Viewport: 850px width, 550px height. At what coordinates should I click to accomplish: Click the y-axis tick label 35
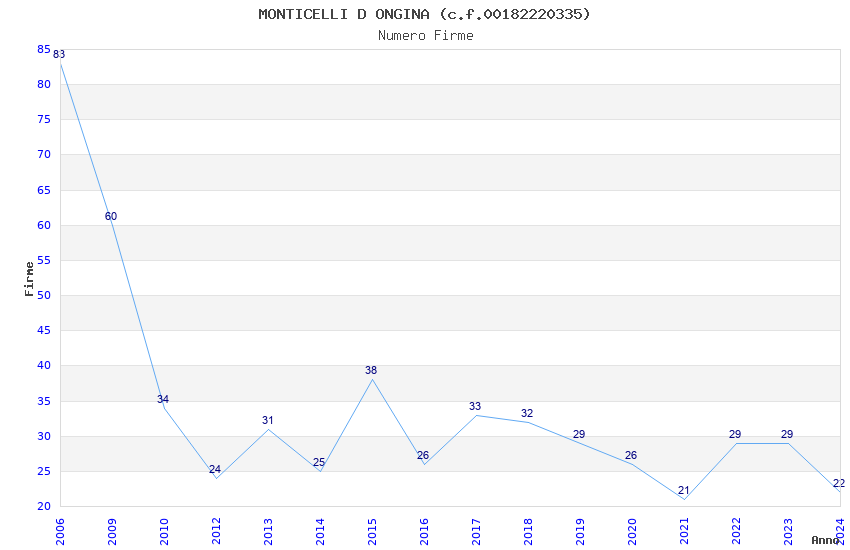44,402
